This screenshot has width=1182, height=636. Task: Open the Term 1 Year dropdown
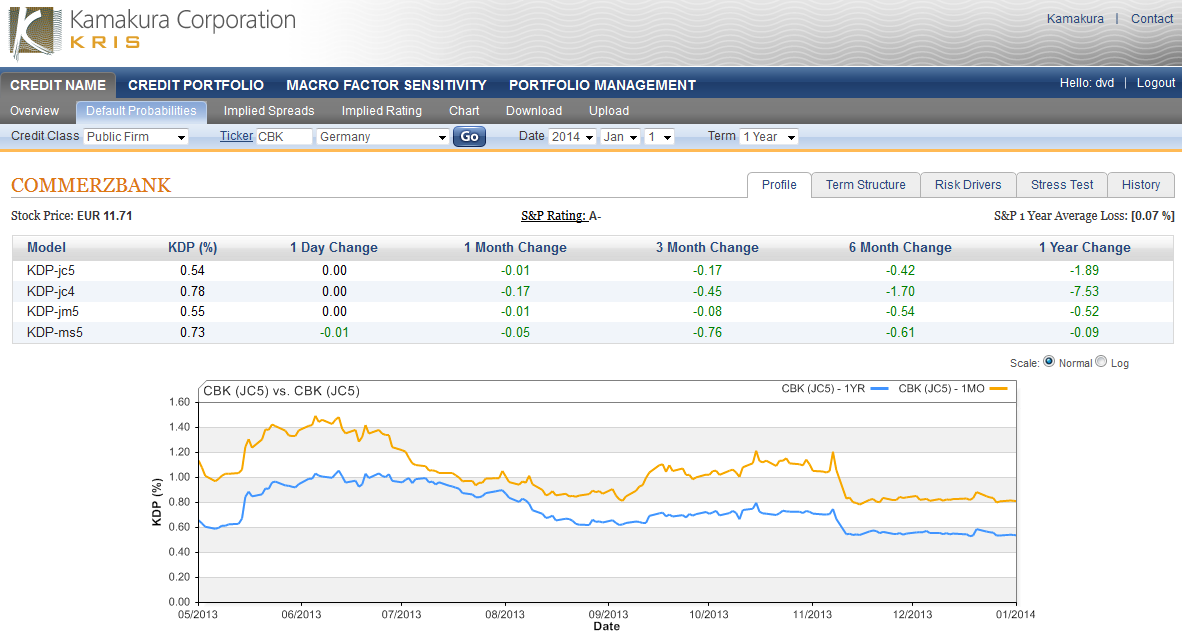point(769,136)
